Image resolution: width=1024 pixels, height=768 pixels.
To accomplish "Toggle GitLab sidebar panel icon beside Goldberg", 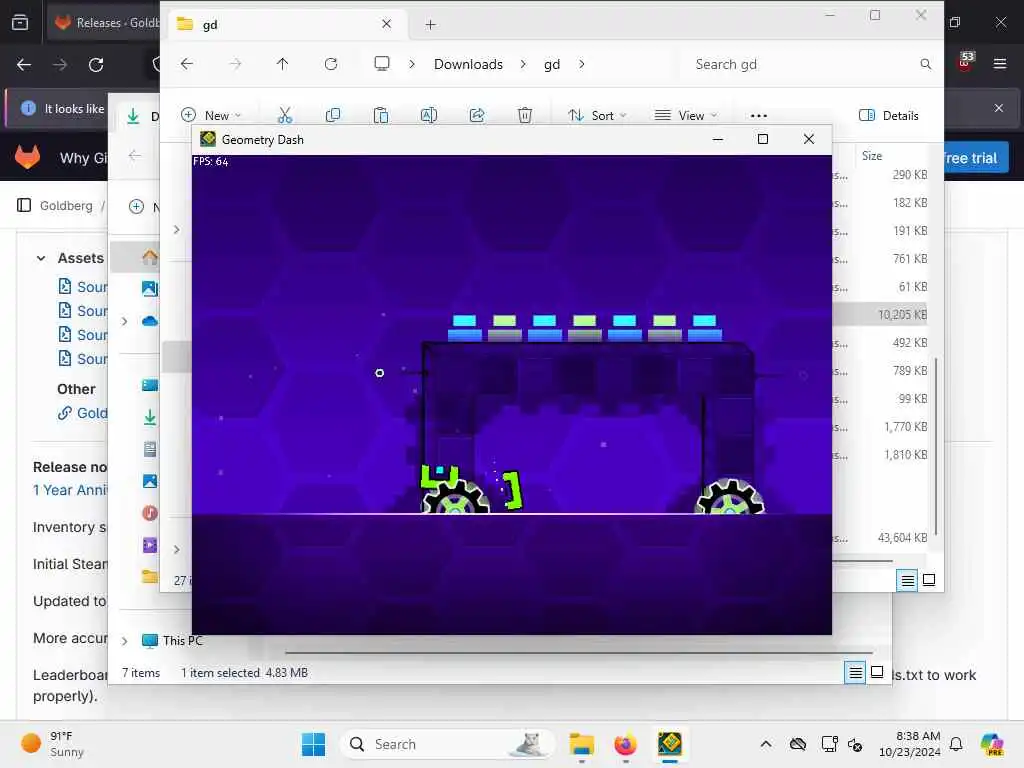I will pyautogui.click(x=24, y=205).
